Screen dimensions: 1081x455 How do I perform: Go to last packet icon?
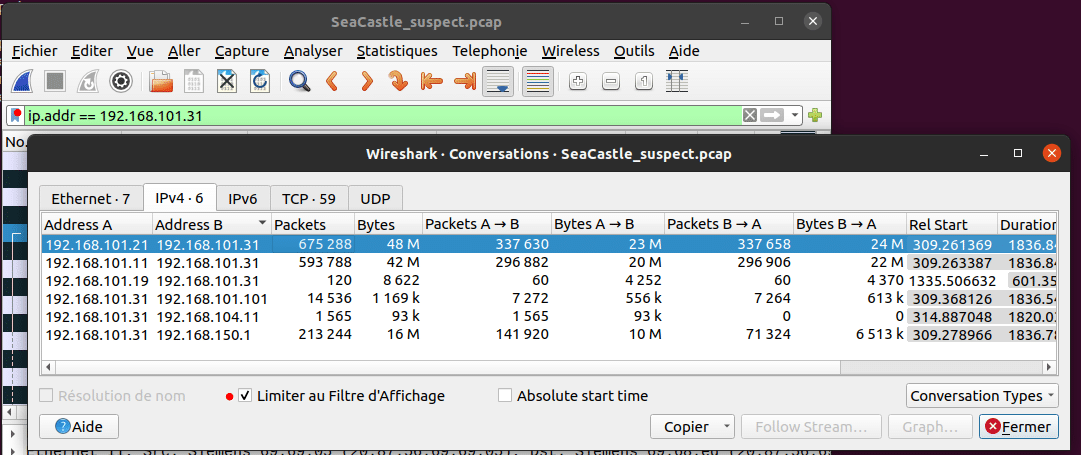(465, 81)
